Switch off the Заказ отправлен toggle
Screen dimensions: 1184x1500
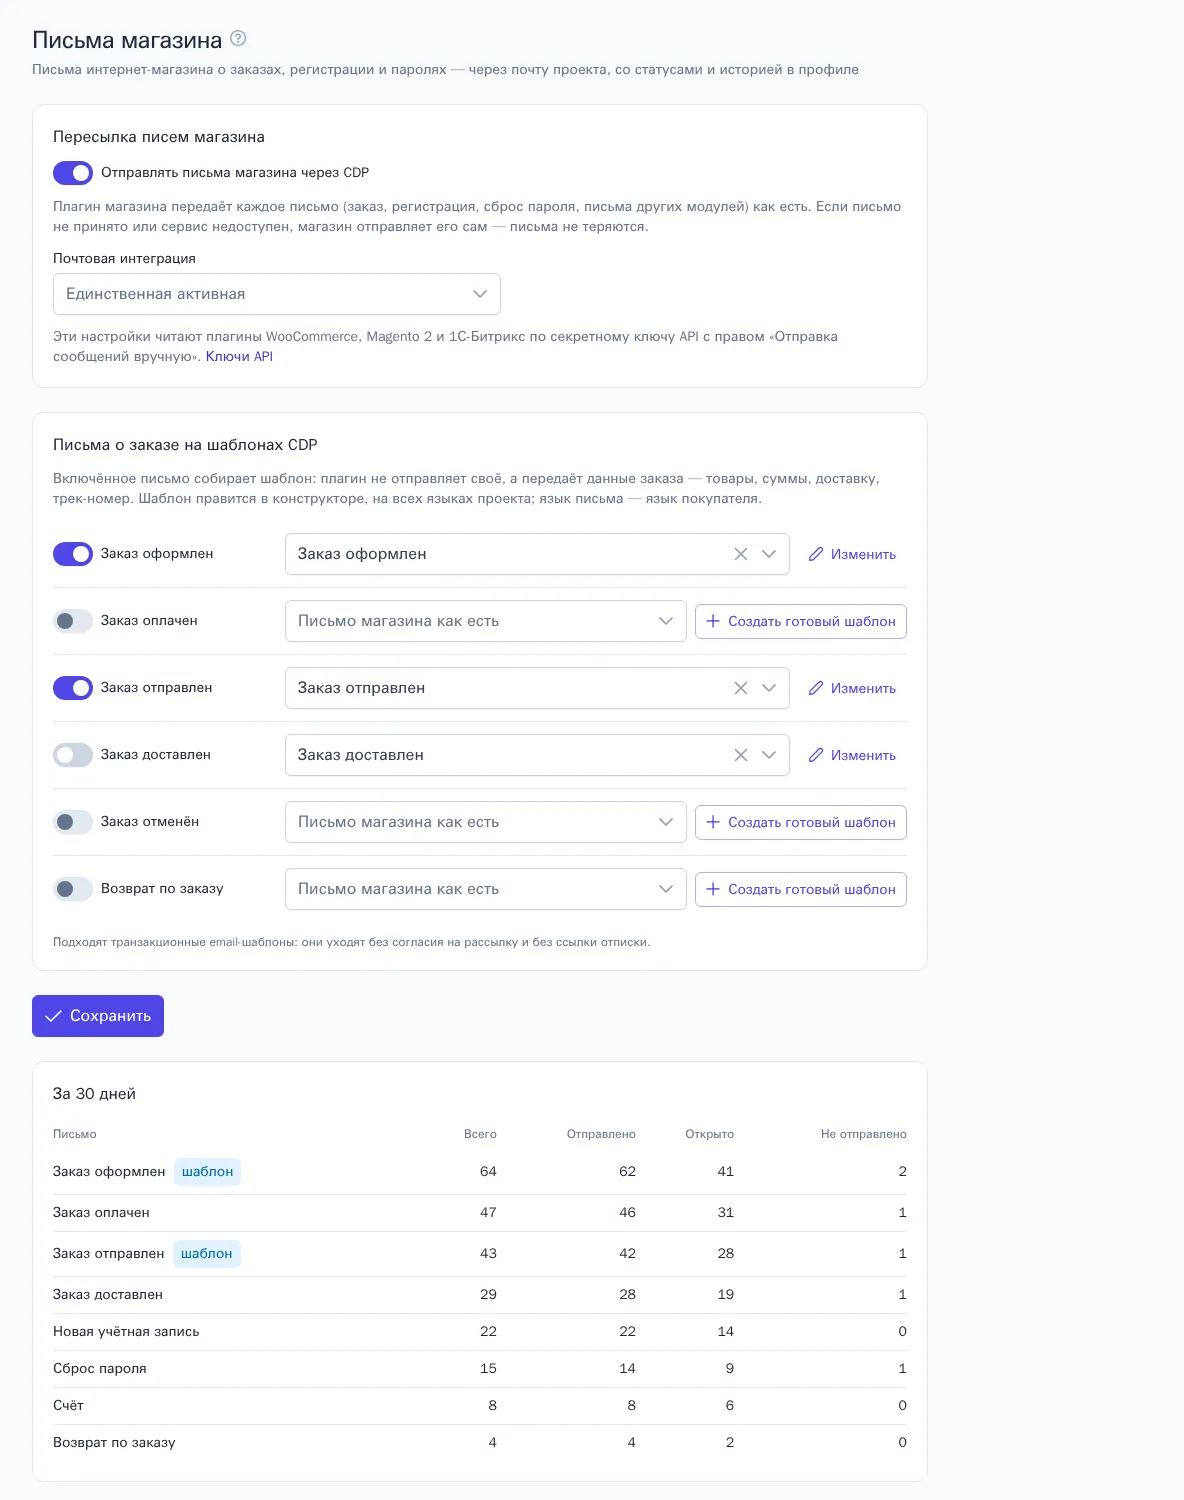click(x=73, y=688)
